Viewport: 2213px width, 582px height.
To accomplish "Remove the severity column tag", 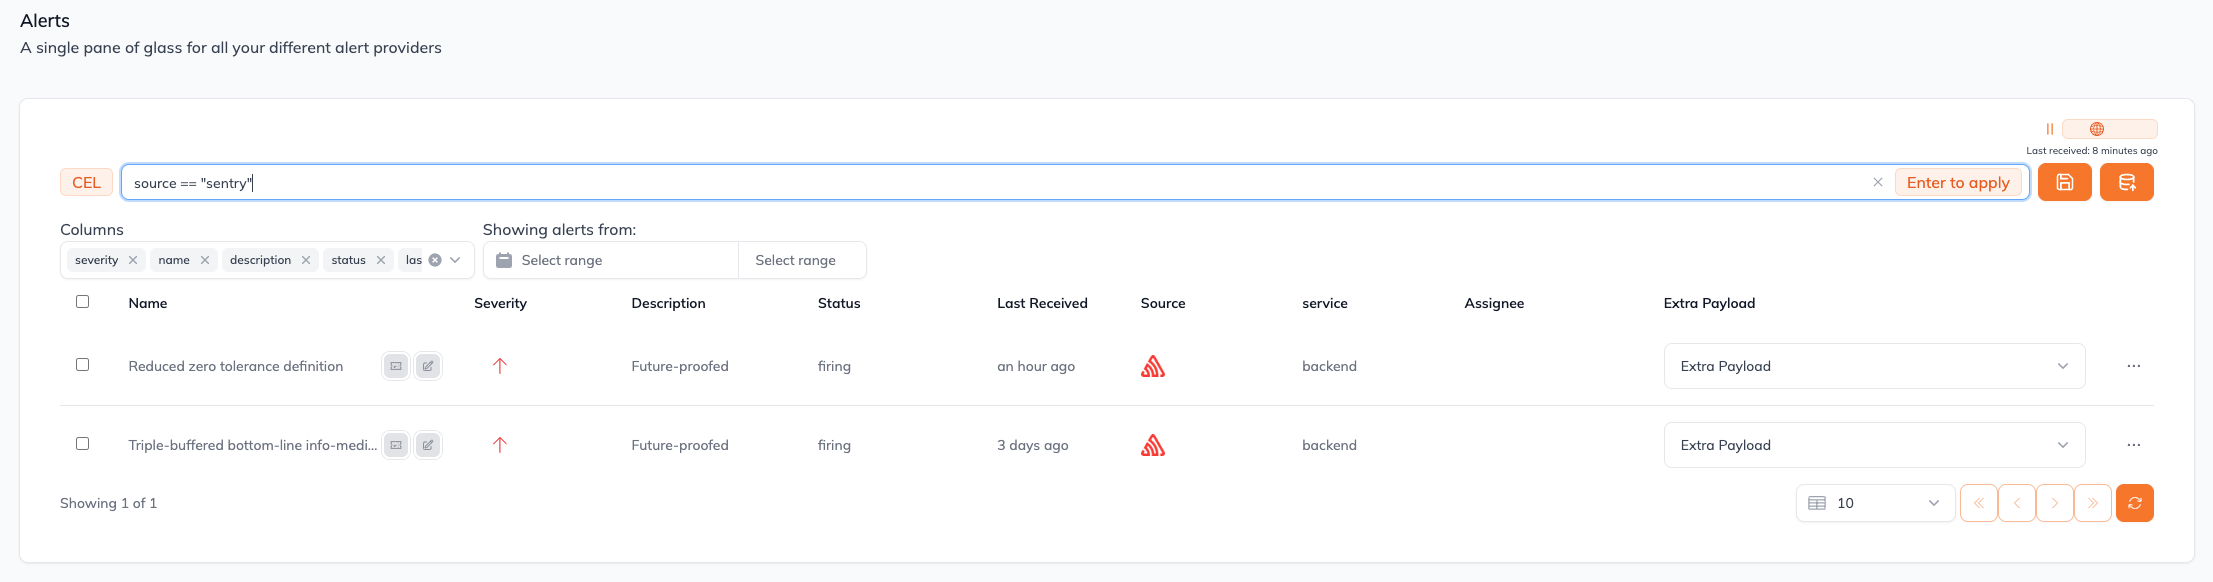I will click(133, 260).
